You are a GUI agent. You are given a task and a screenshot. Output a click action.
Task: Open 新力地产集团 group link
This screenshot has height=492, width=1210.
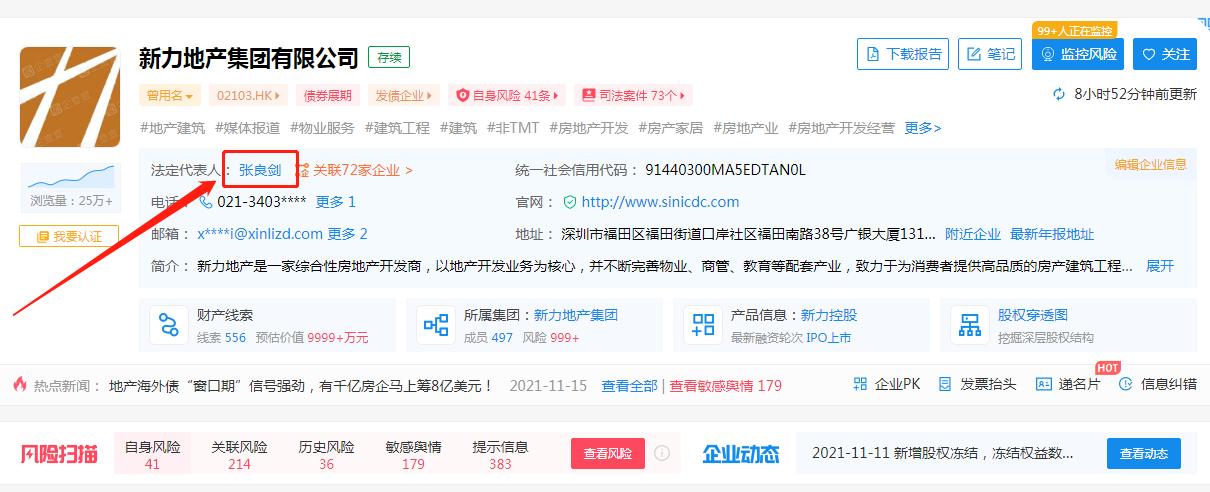(575, 315)
